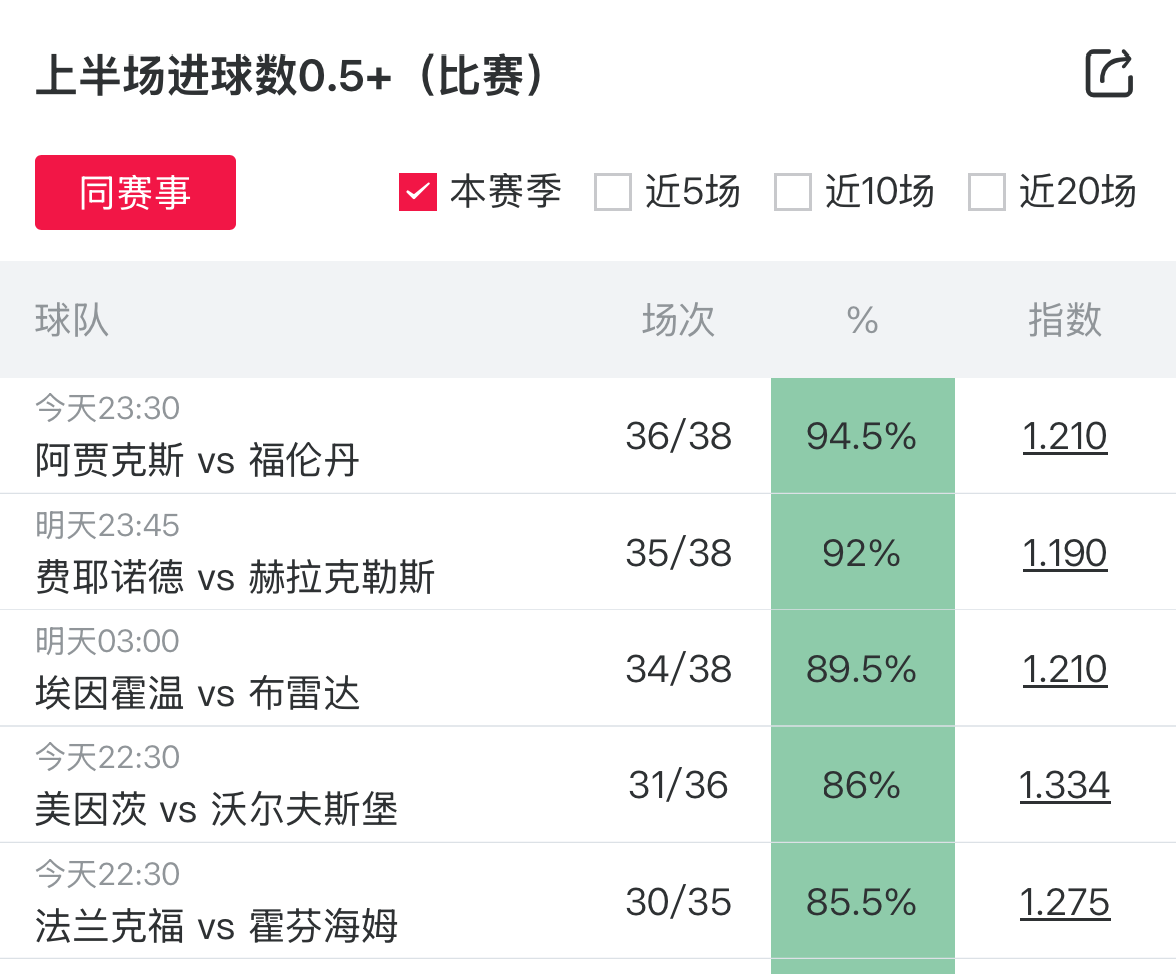Uncheck the 本赛季 checkbox

coord(418,192)
